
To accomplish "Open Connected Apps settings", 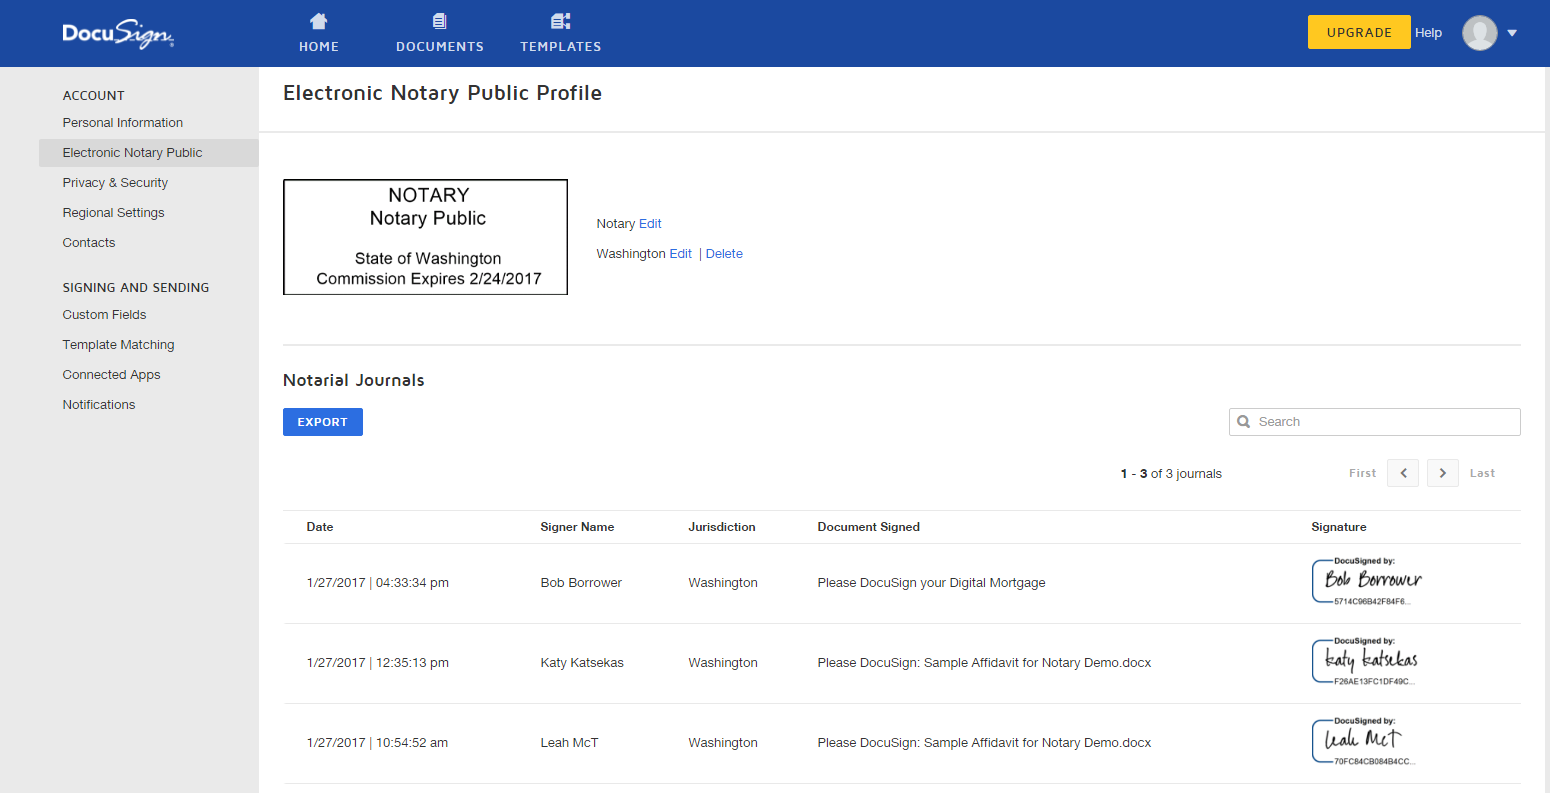I will (x=111, y=375).
